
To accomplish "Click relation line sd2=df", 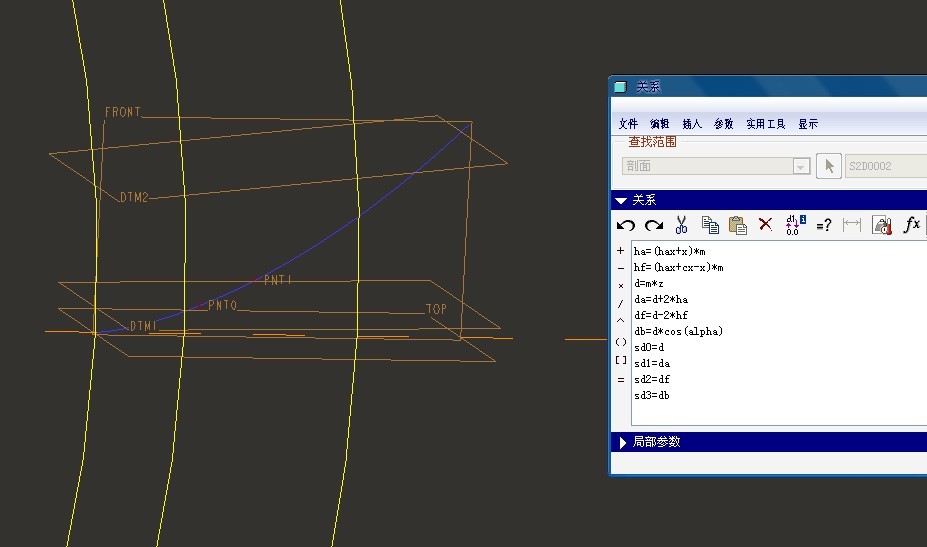I will click(652, 380).
